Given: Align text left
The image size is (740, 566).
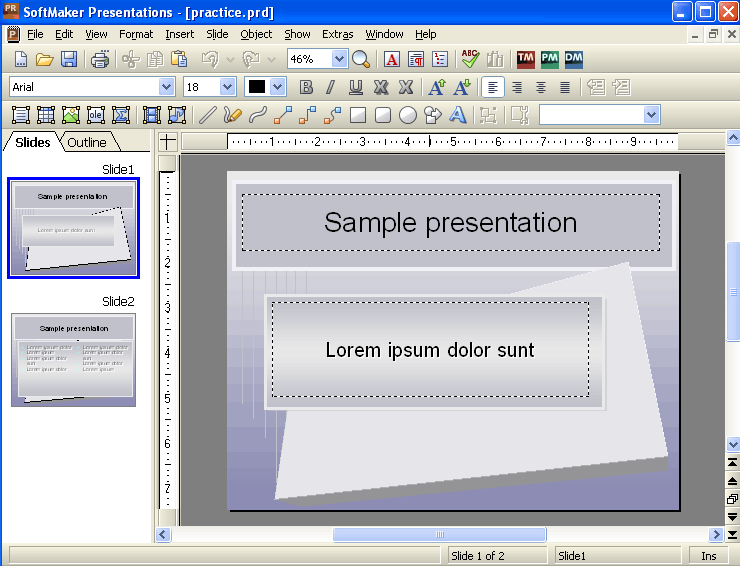Looking at the screenshot, I should 493,87.
